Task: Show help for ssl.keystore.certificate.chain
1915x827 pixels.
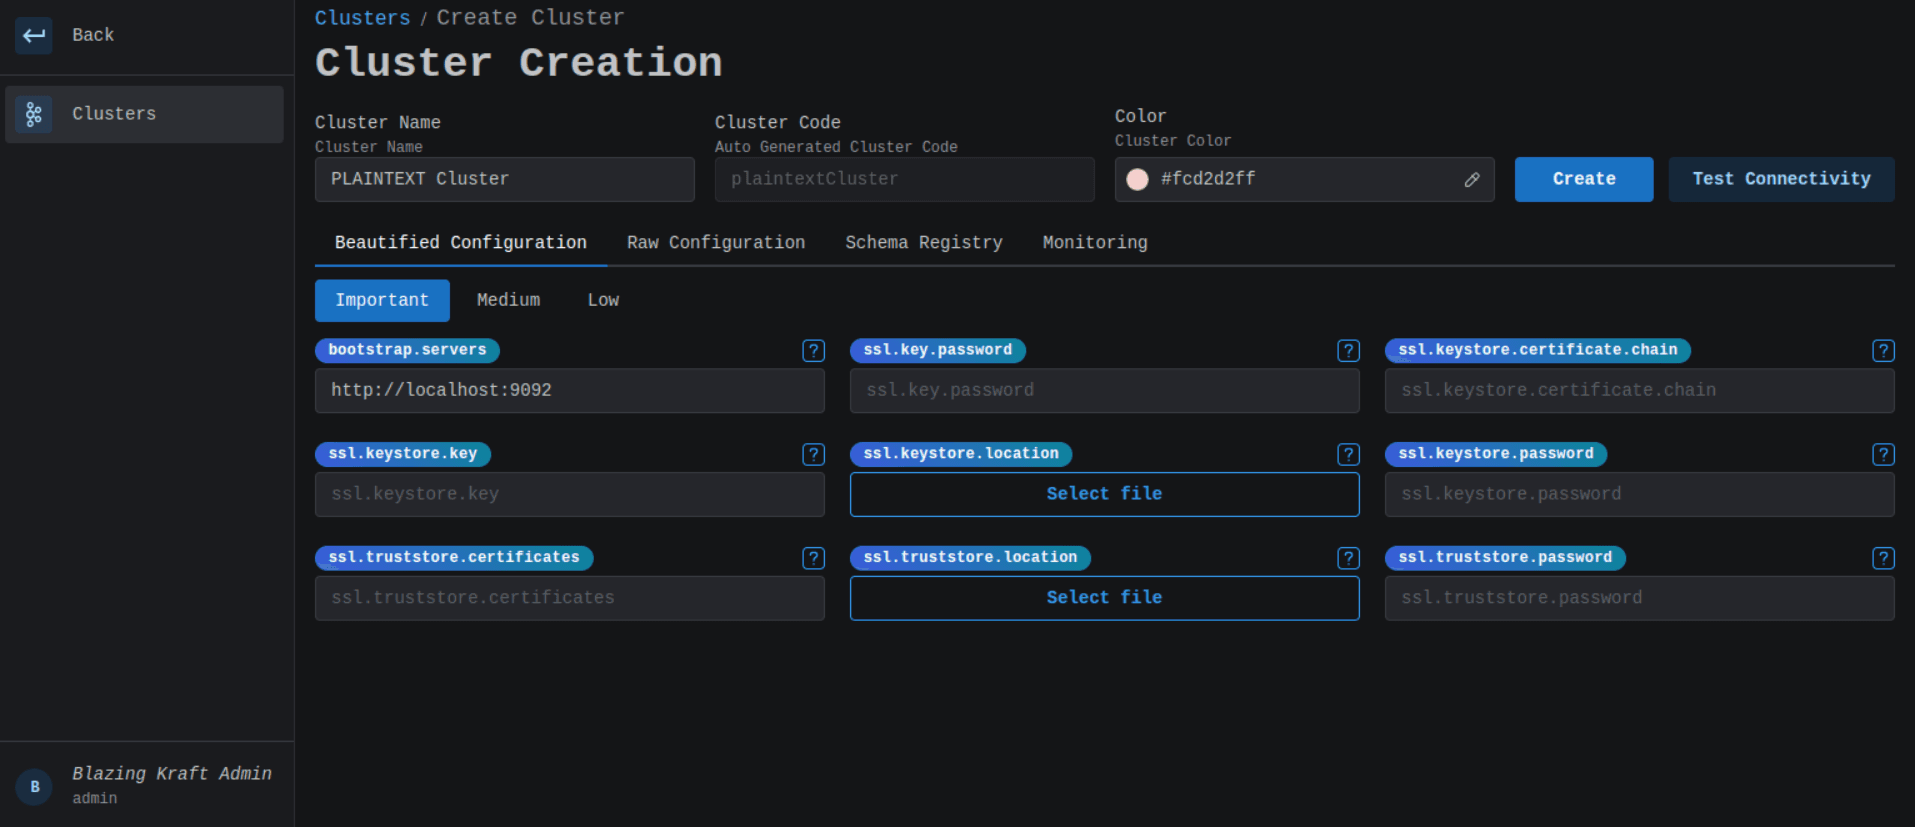Action: 1884,350
